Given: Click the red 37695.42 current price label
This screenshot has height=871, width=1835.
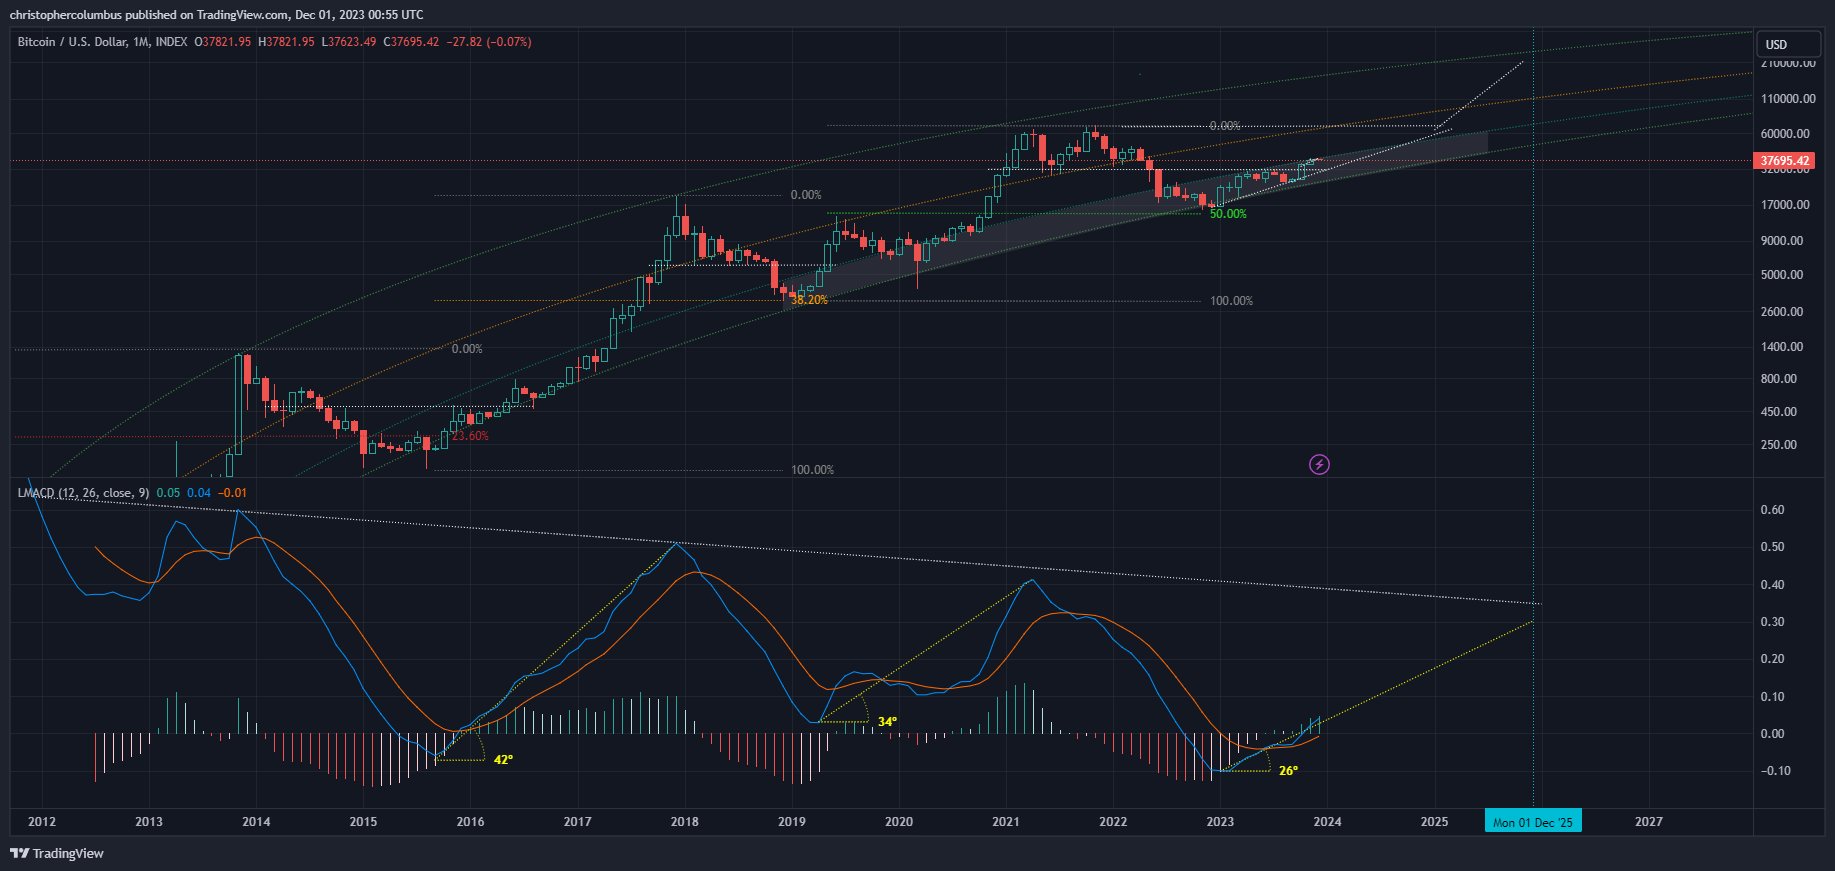Looking at the screenshot, I should point(1785,161).
